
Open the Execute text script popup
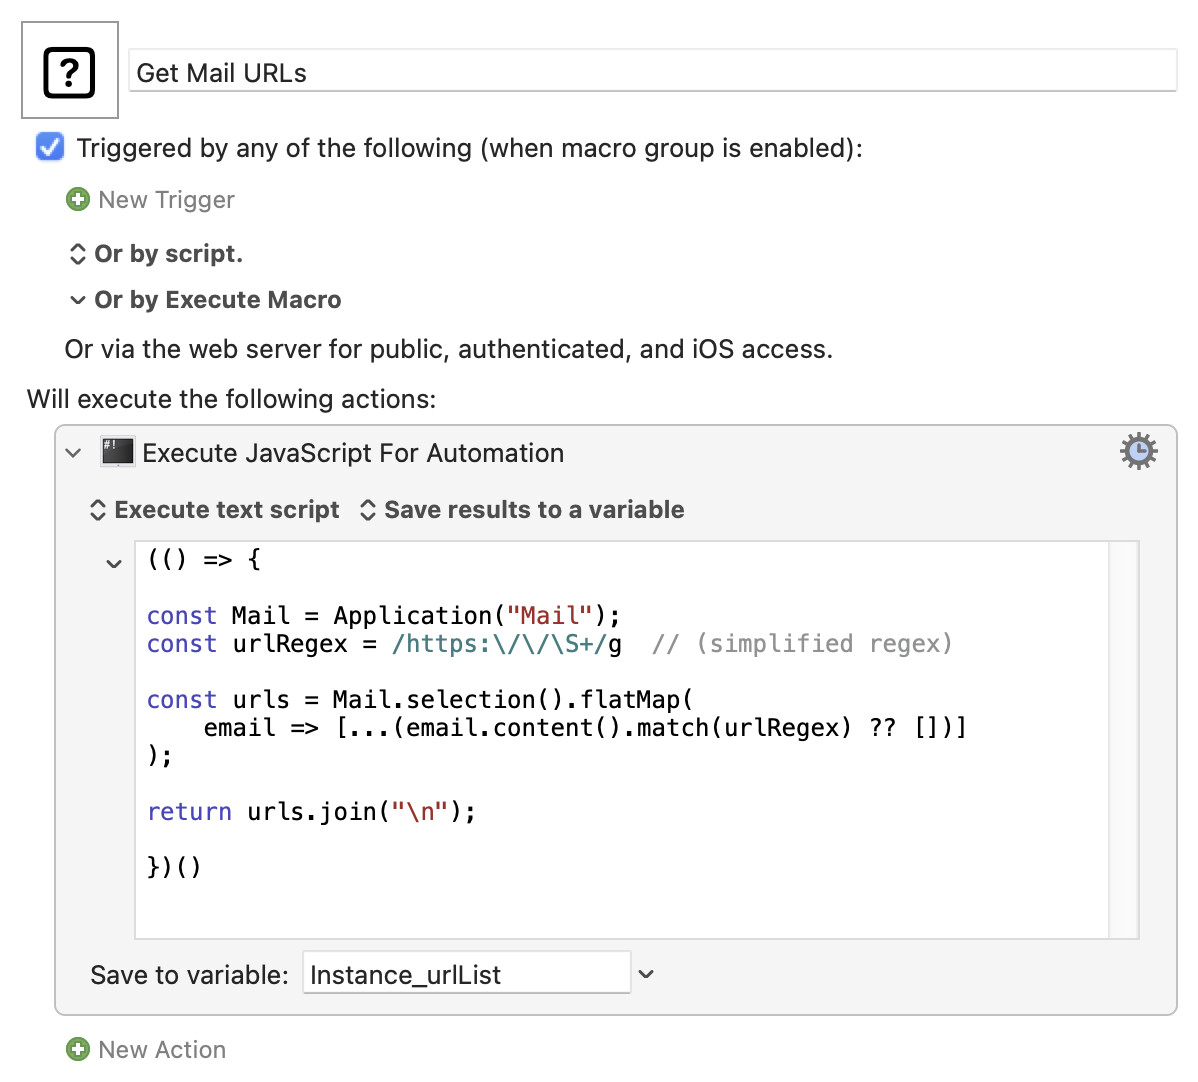(x=215, y=510)
